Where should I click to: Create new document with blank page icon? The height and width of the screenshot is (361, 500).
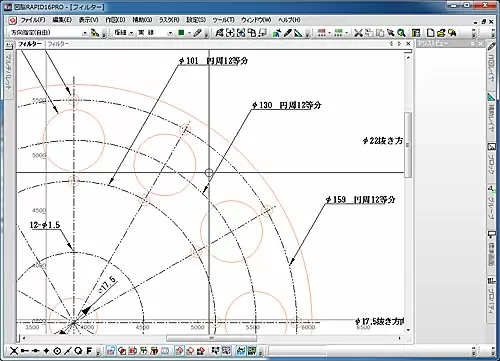tap(431, 33)
